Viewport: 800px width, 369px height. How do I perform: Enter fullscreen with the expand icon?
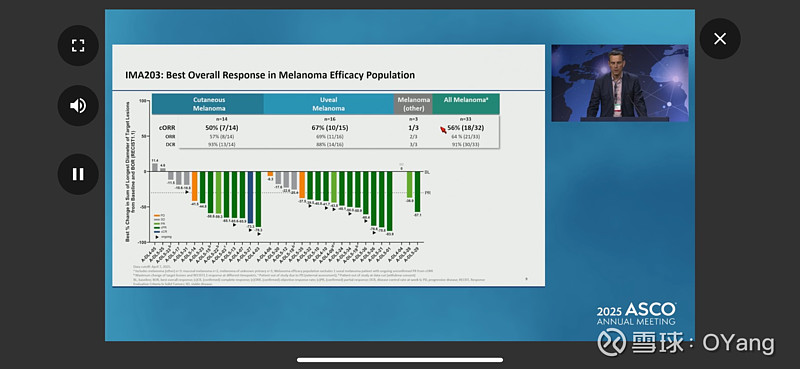click(78, 45)
